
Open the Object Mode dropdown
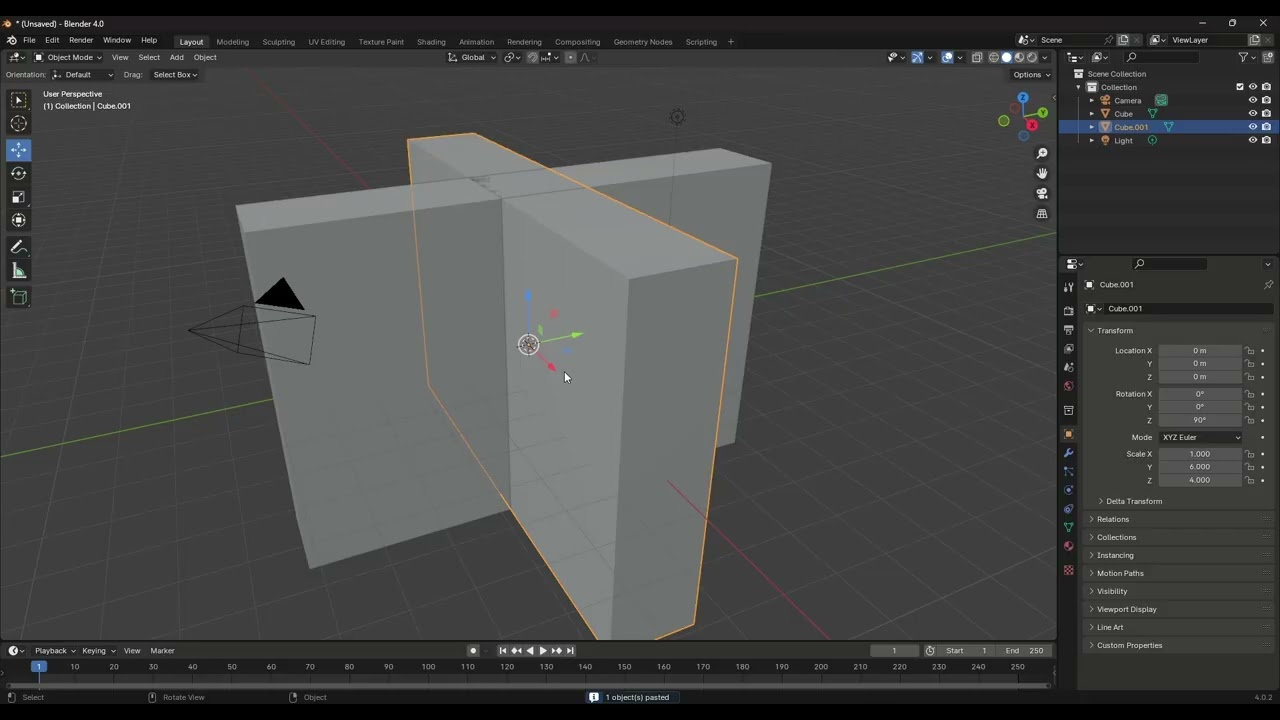click(68, 57)
